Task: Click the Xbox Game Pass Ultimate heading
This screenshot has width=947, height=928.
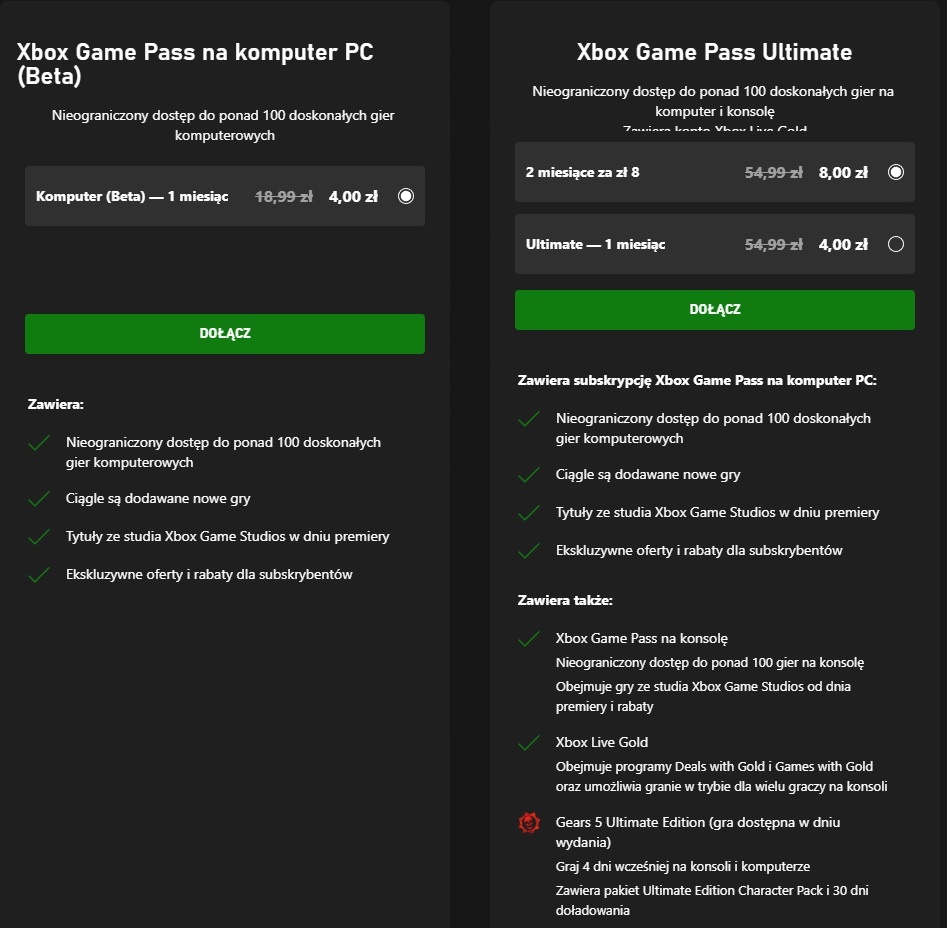Action: coord(714,52)
